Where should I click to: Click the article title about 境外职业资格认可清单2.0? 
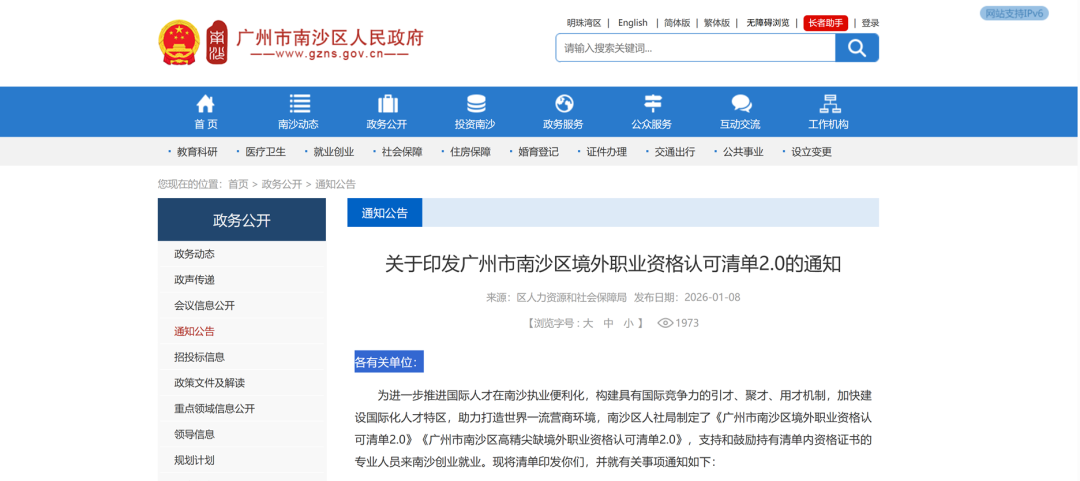click(613, 264)
